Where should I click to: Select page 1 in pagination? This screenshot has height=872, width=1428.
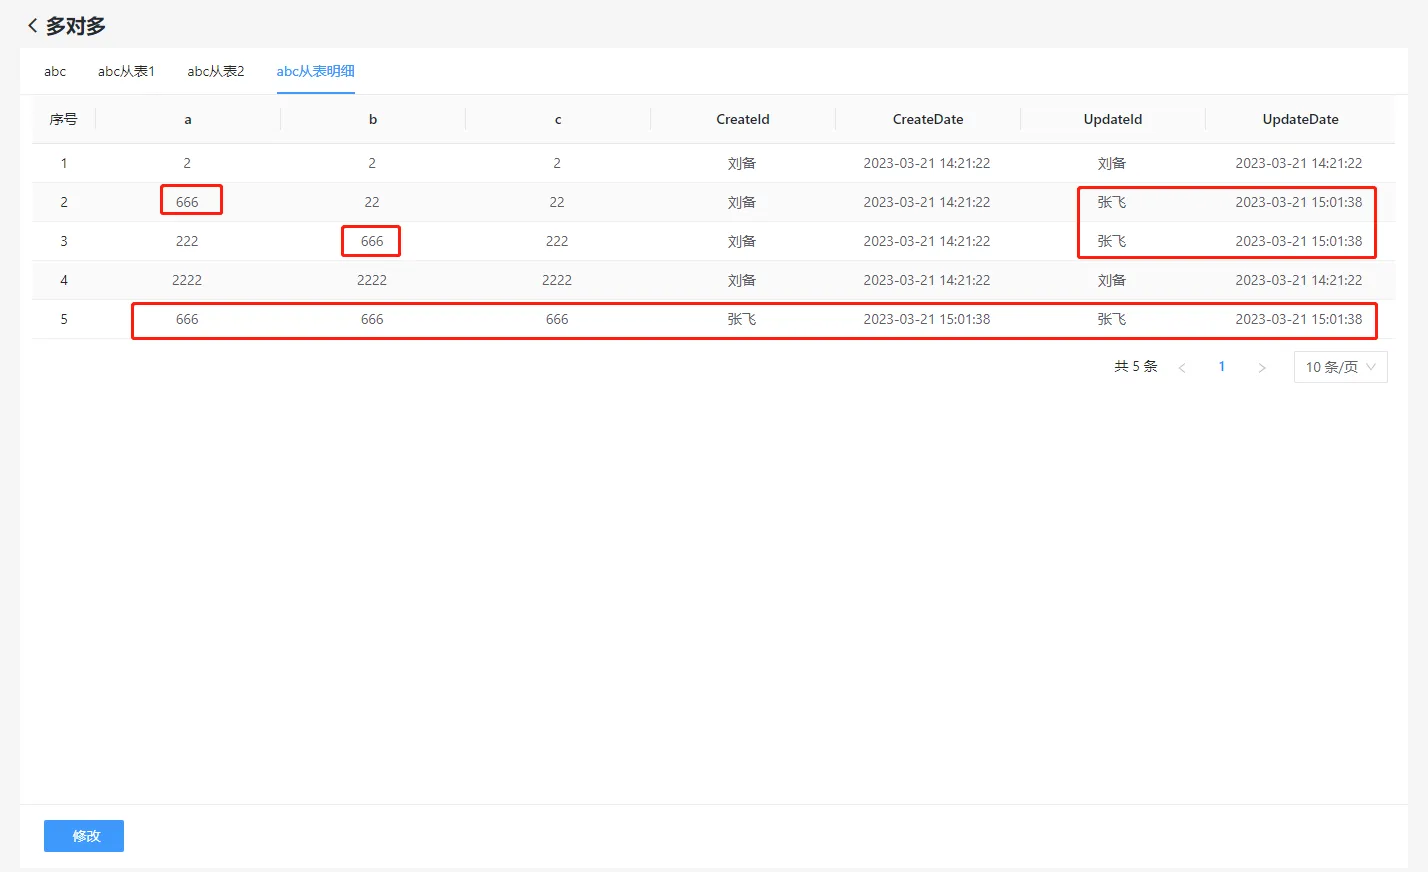[1222, 367]
